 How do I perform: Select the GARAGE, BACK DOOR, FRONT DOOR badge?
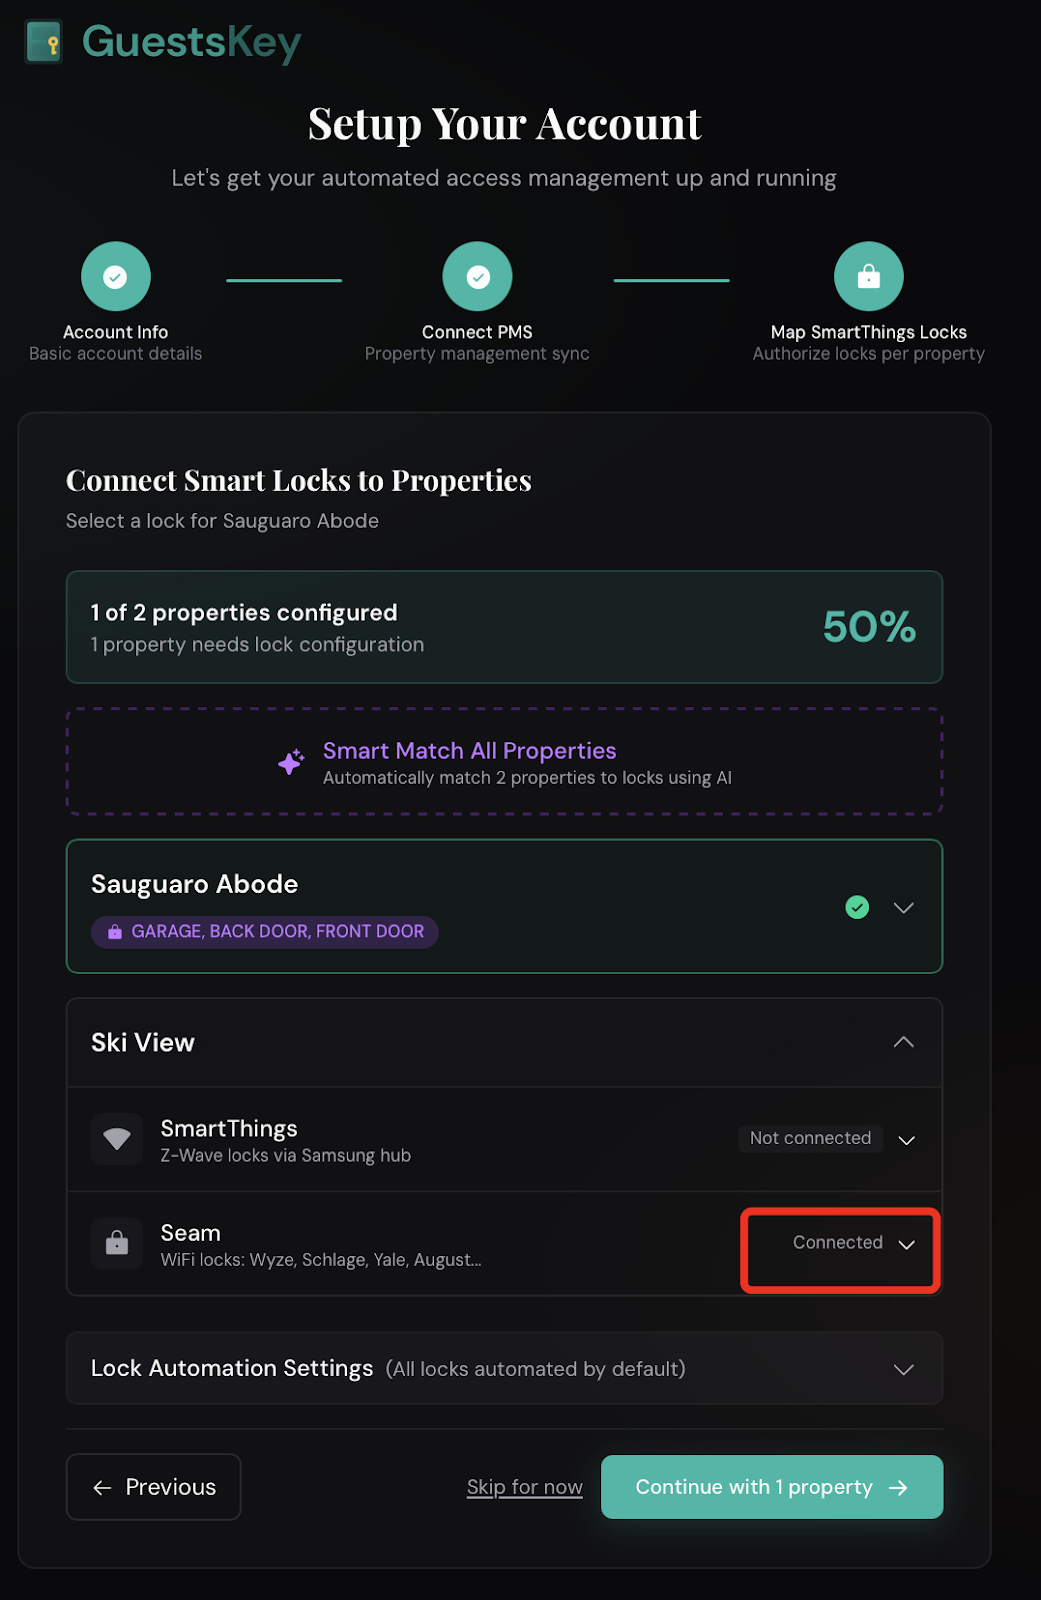264,931
